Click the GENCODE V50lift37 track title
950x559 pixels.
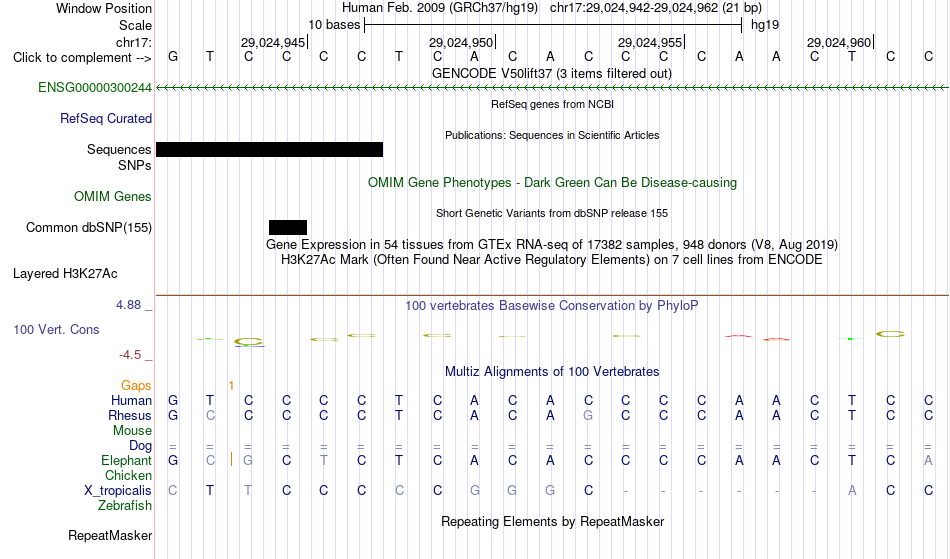552,73
